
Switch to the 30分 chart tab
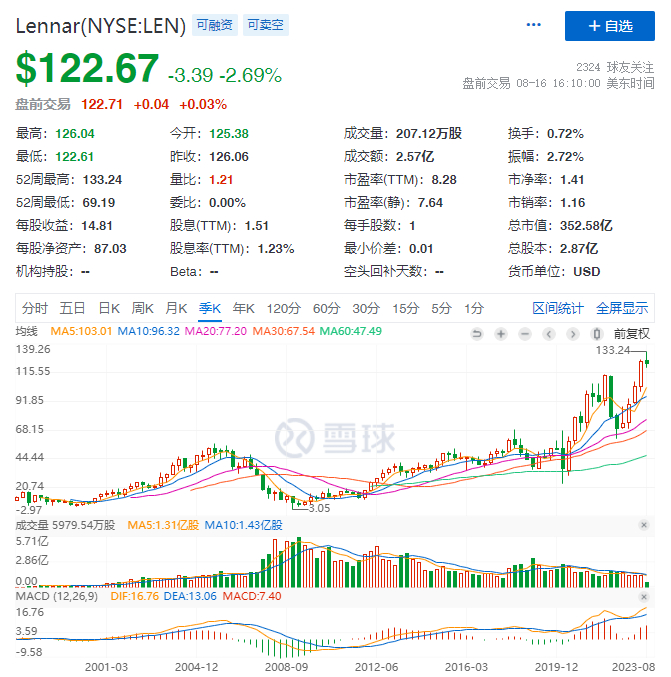(x=366, y=308)
